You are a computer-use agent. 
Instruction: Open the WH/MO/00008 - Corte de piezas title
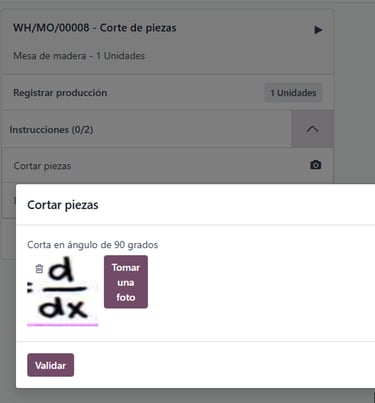point(95,28)
